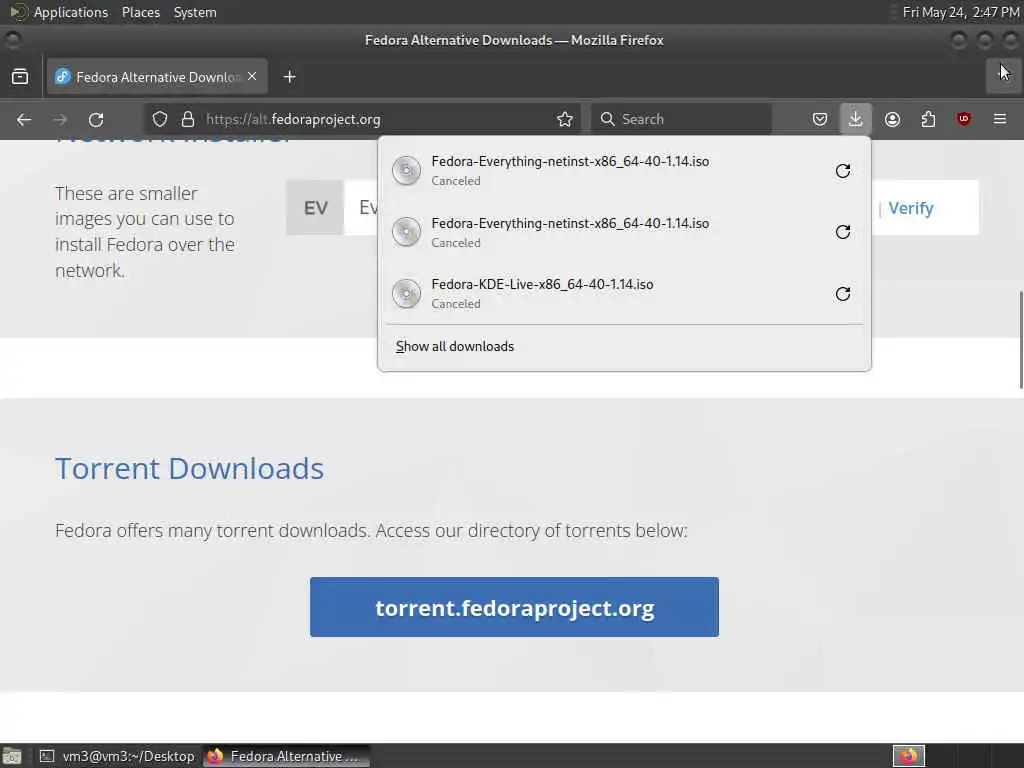Open the uBlock Origin extension
Viewport: 1024px width, 768px height.
[x=964, y=119]
